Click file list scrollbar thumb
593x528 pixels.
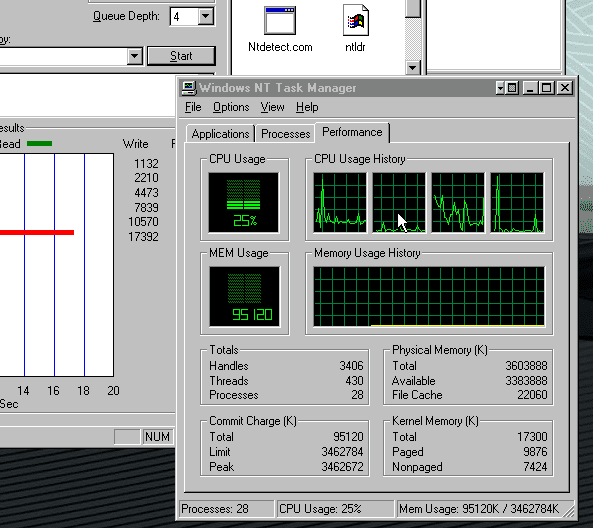413,8
